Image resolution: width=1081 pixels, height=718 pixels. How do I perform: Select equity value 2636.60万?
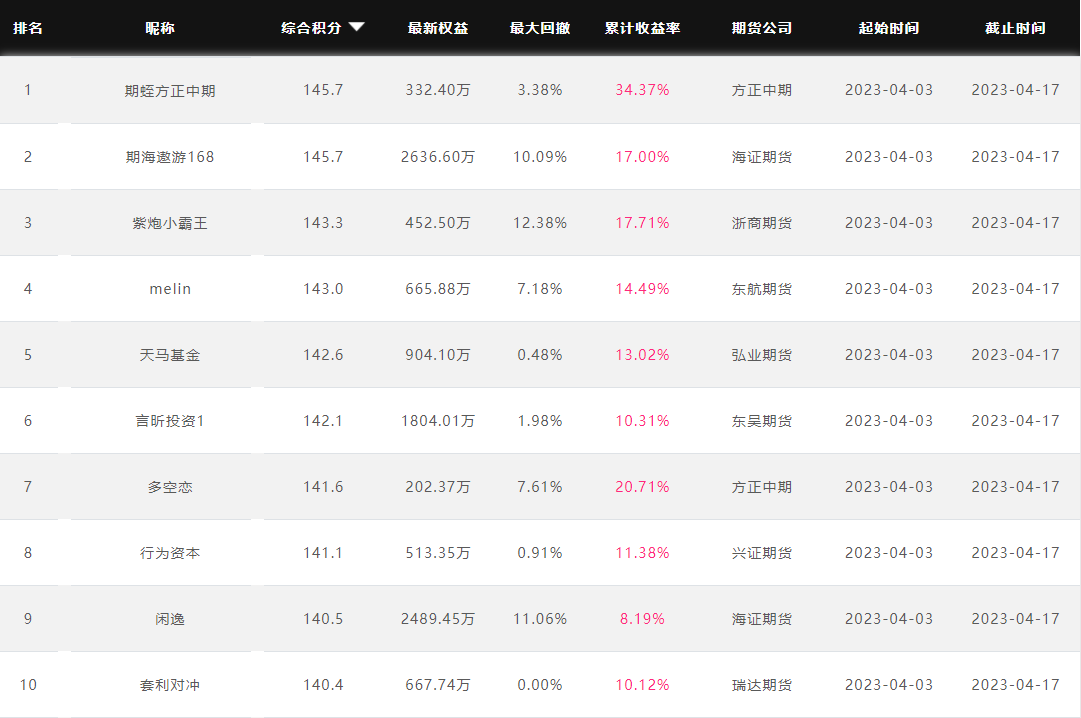438,157
